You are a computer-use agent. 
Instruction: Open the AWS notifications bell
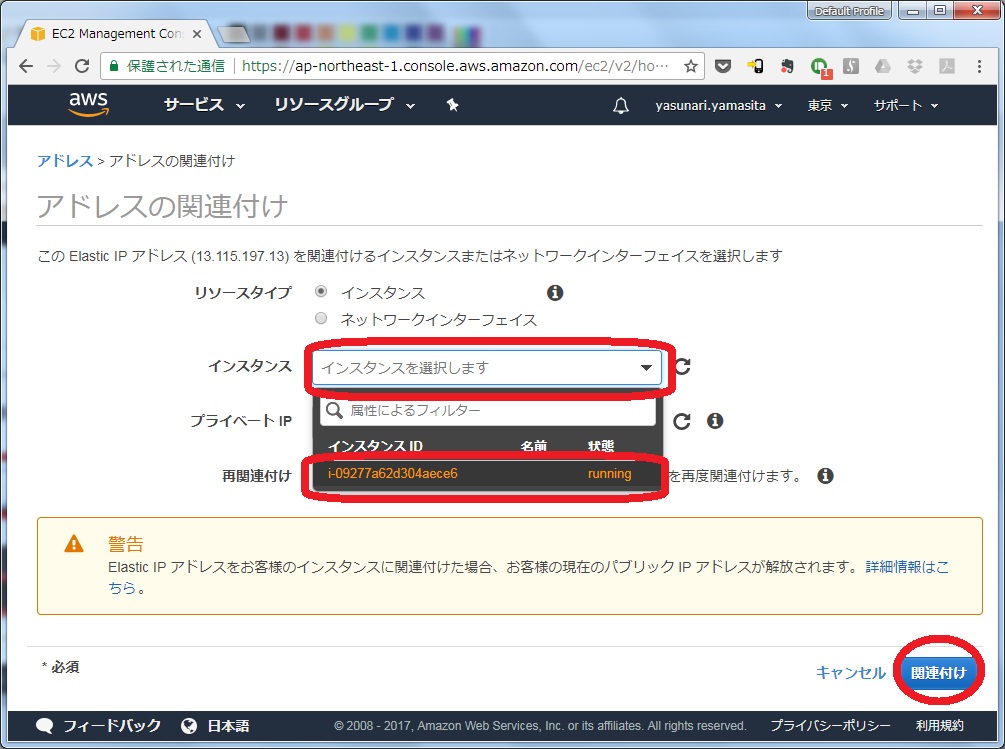coord(620,106)
